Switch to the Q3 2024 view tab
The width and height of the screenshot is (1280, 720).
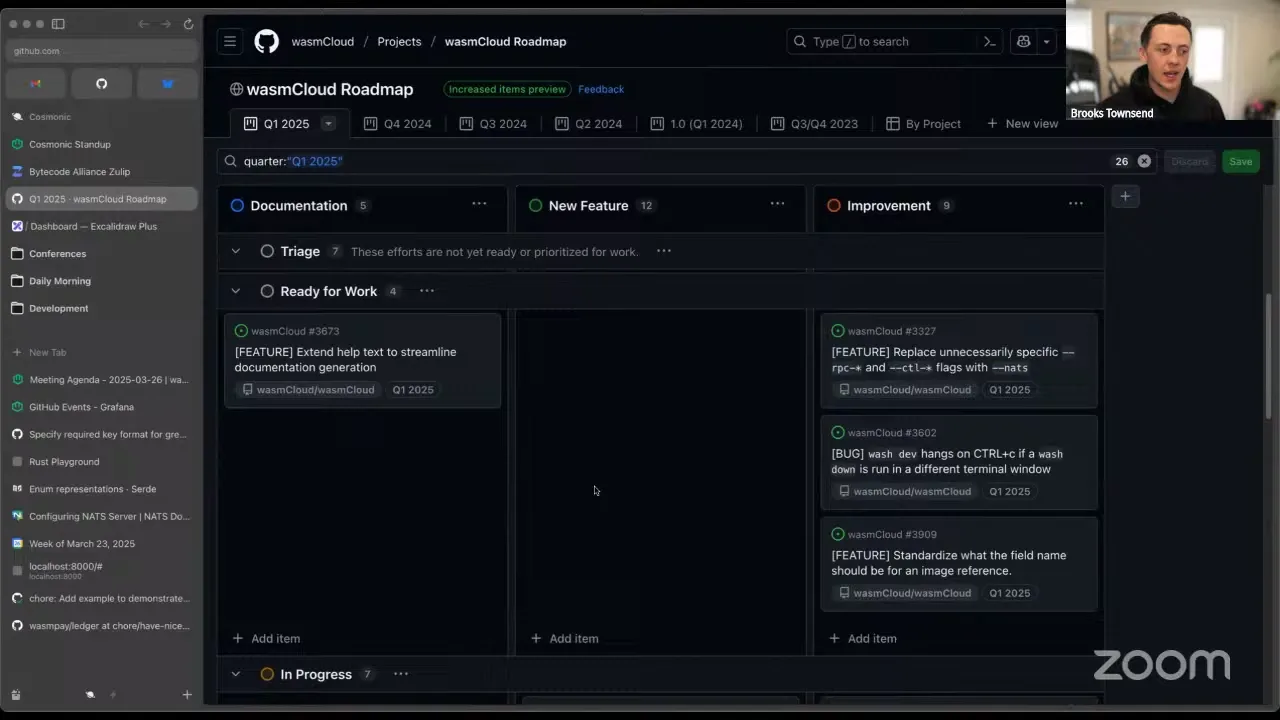pyautogui.click(x=493, y=124)
